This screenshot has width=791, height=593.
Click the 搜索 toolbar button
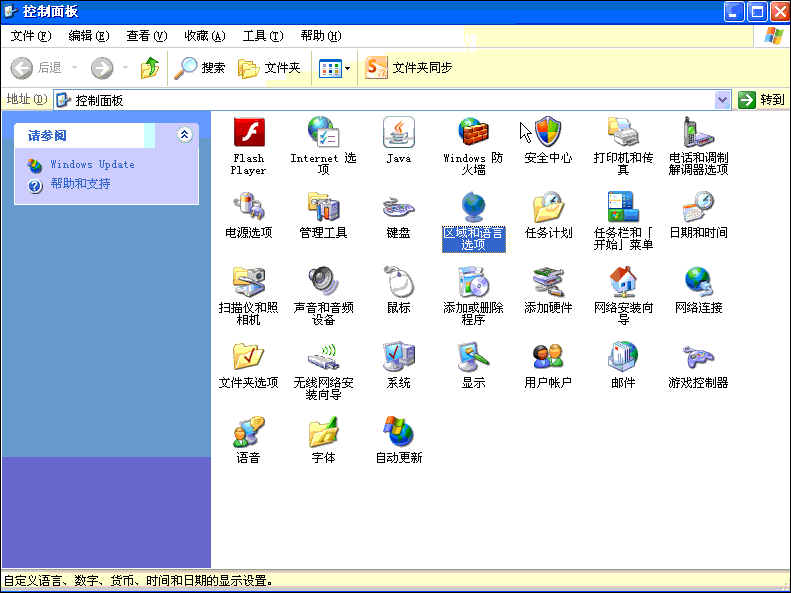point(200,68)
